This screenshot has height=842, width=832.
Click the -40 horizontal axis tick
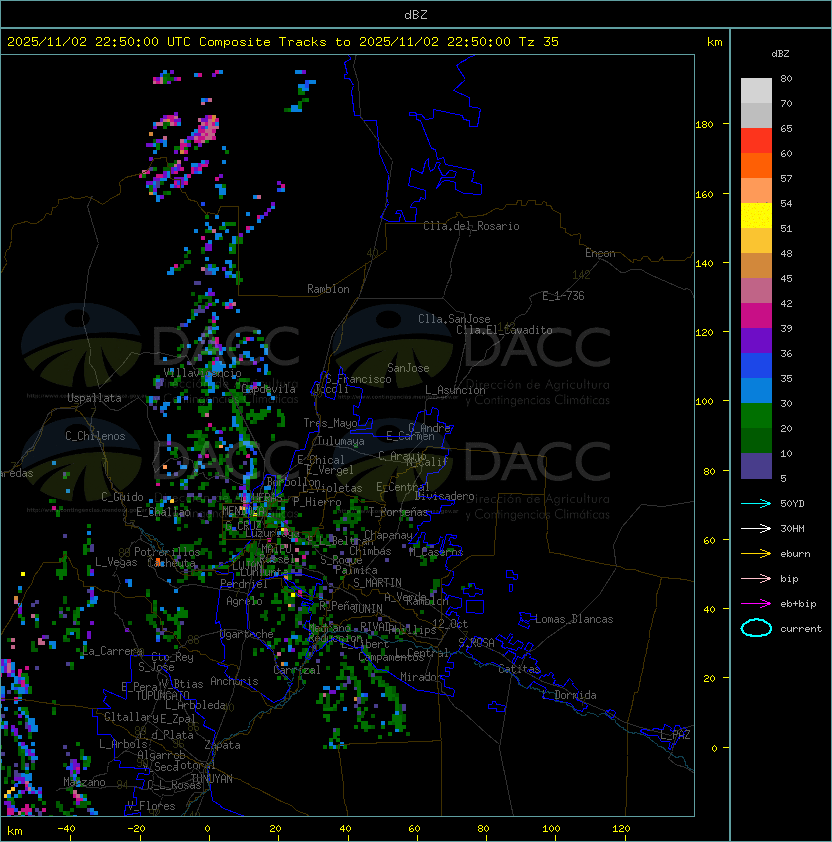point(66,829)
